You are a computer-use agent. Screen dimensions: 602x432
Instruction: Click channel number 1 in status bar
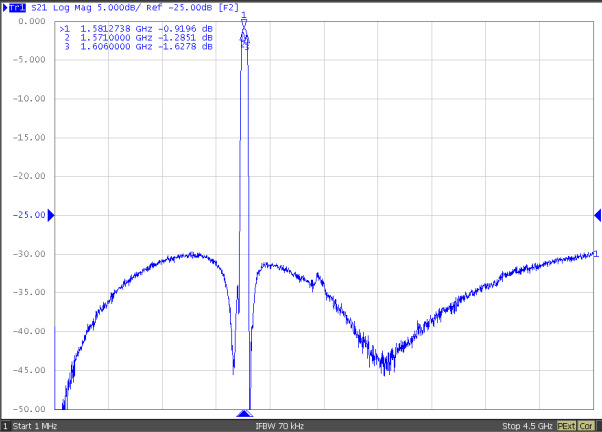tap(5, 425)
